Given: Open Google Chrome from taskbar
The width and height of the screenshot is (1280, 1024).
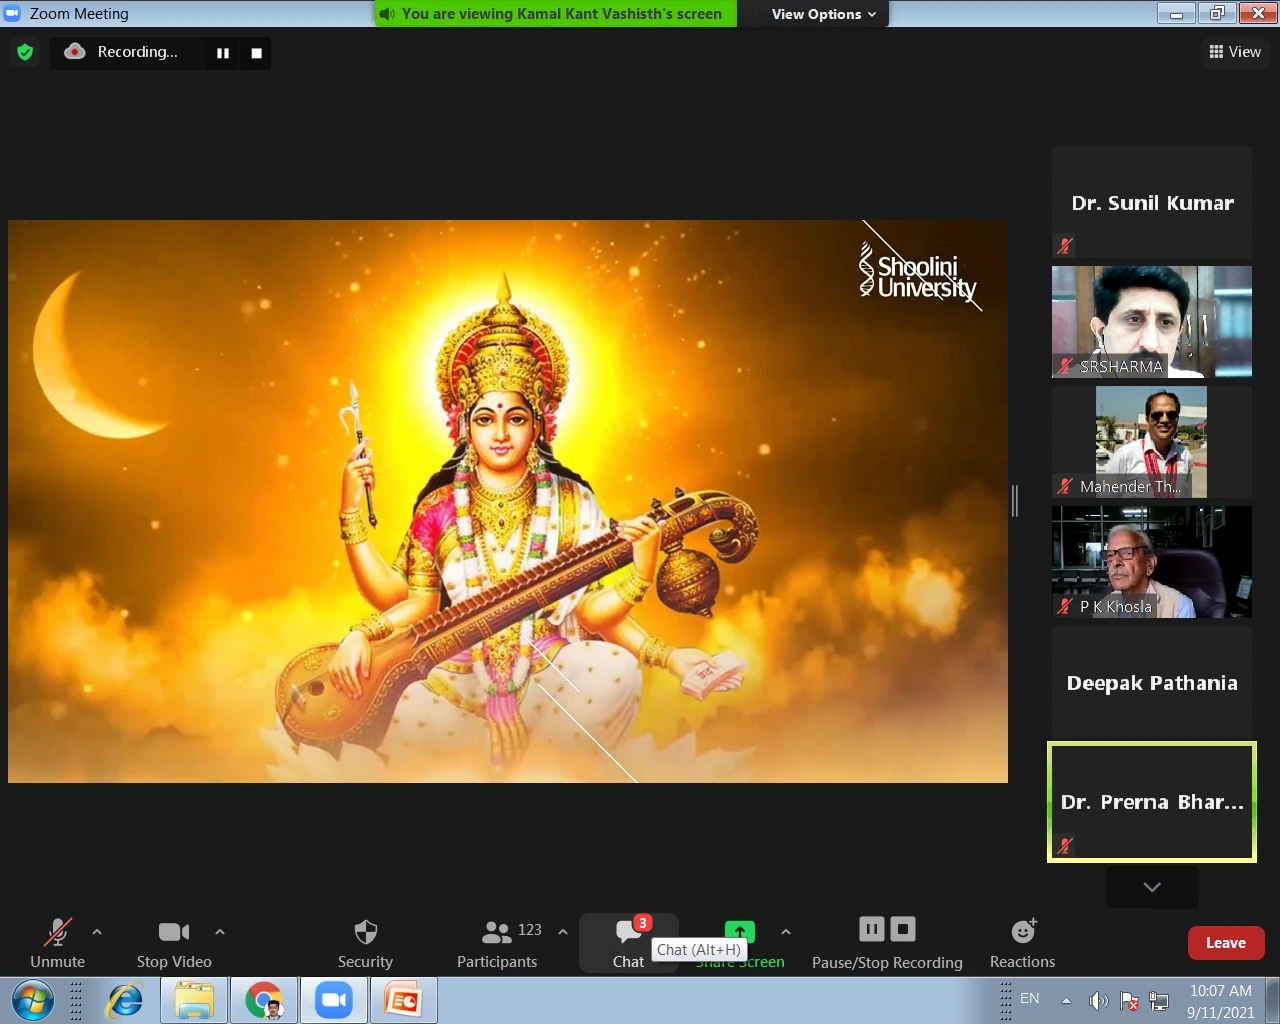Looking at the screenshot, I should [264, 1000].
